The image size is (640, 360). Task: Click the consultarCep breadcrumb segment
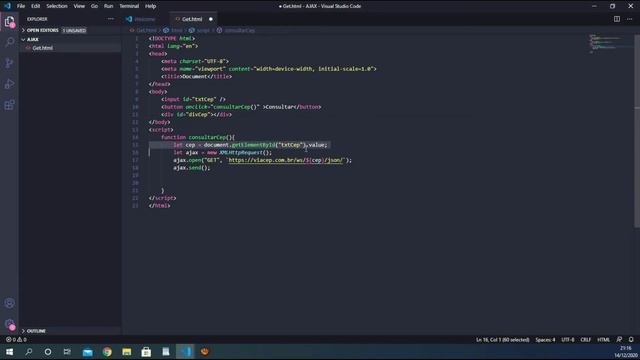coord(239,30)
